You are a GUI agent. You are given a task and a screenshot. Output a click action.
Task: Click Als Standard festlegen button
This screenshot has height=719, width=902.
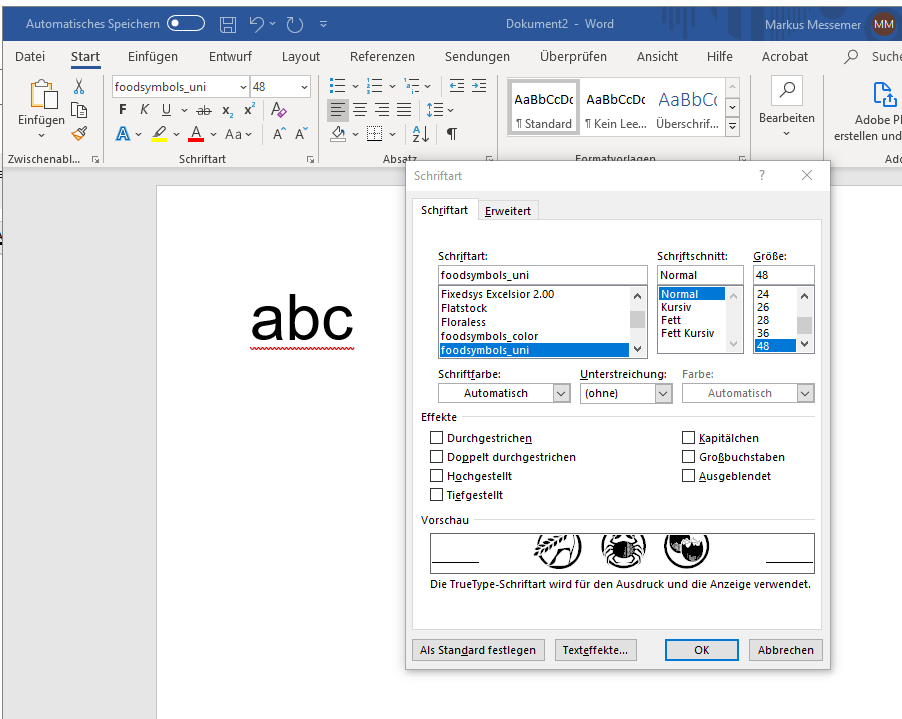click(x=478, y=650)
